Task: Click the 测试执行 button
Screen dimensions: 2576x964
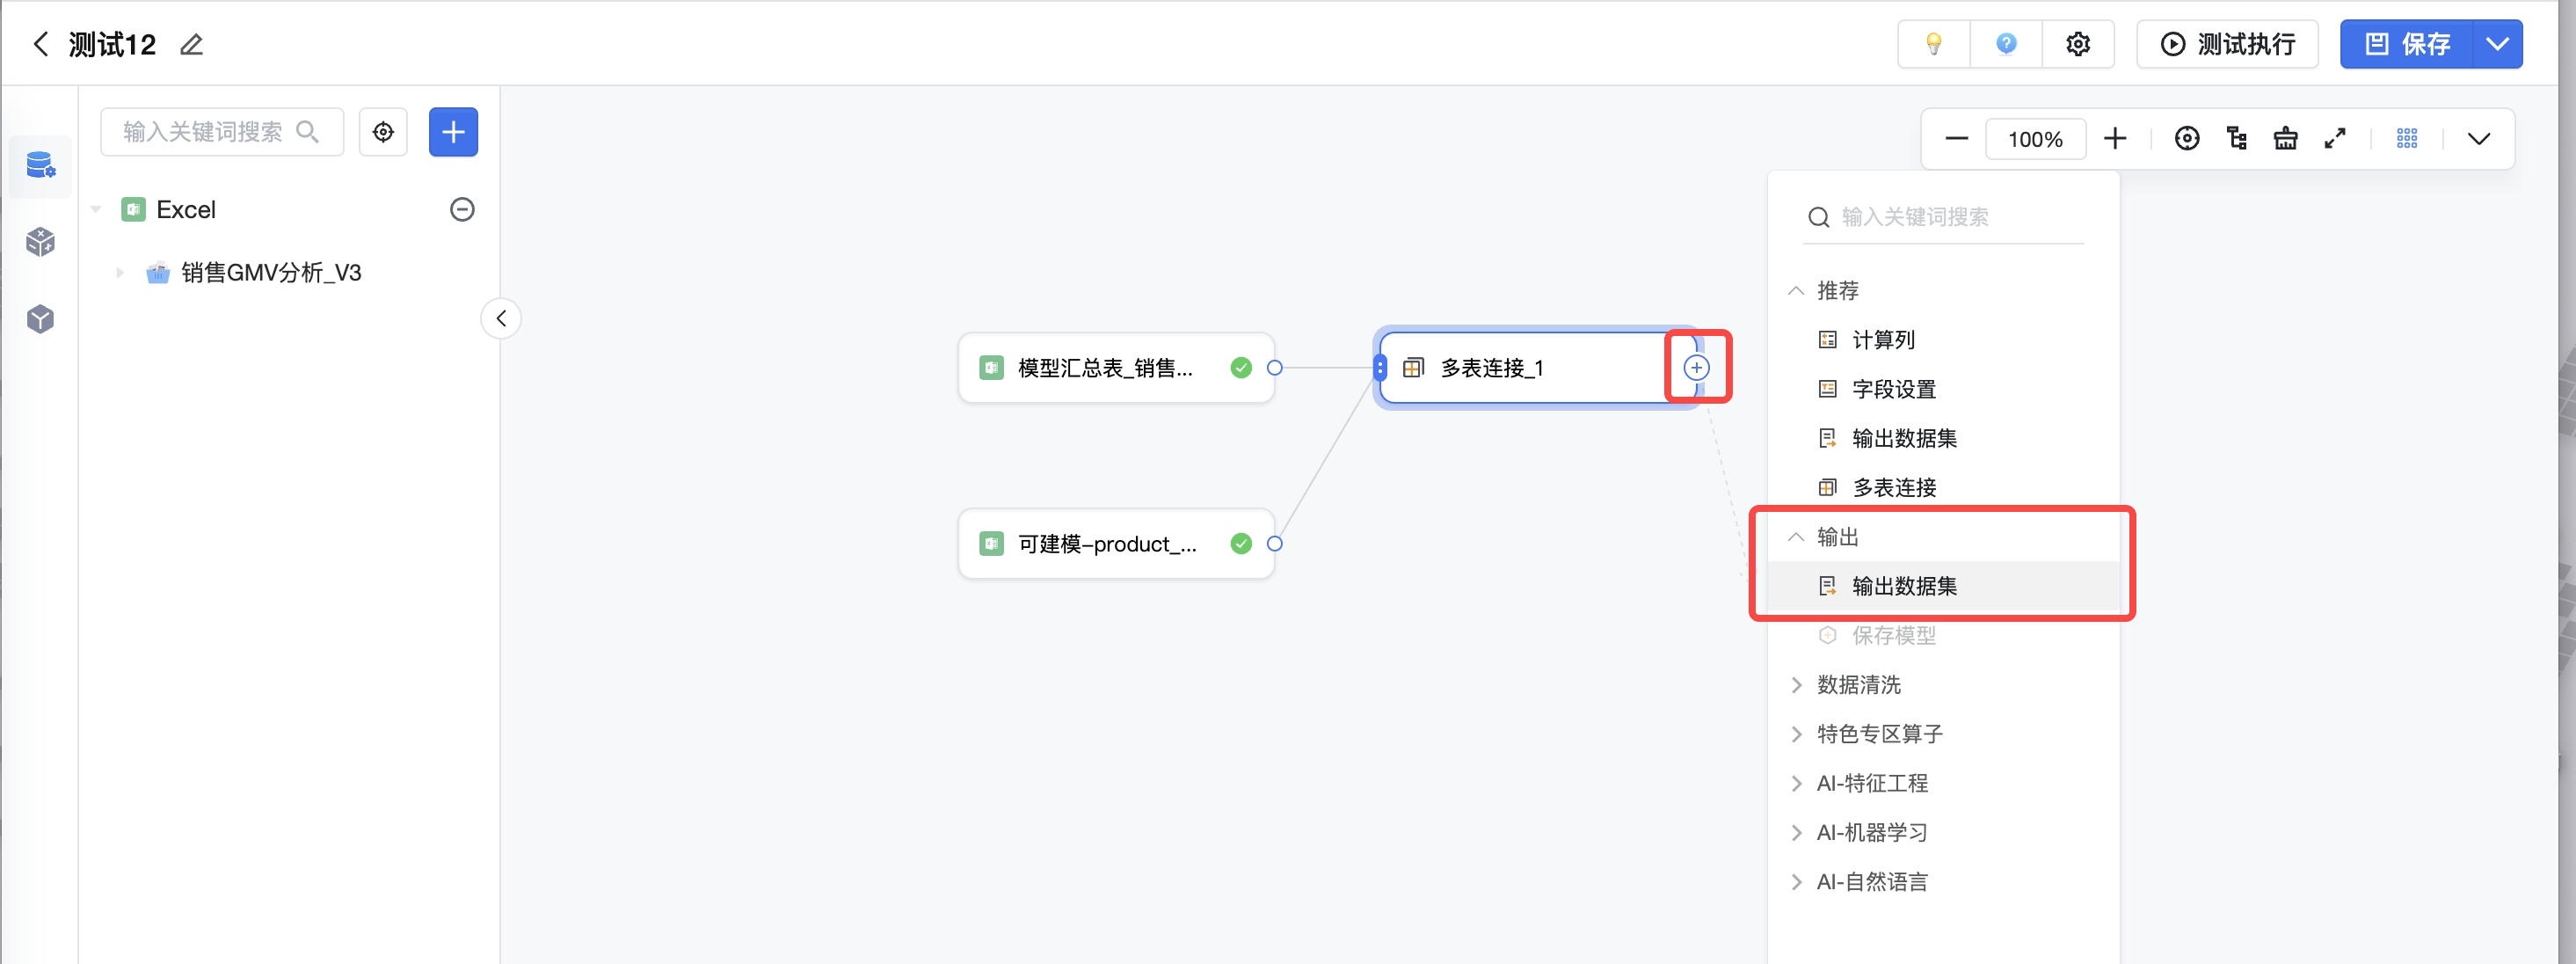Action: (x=2227, y=44)
